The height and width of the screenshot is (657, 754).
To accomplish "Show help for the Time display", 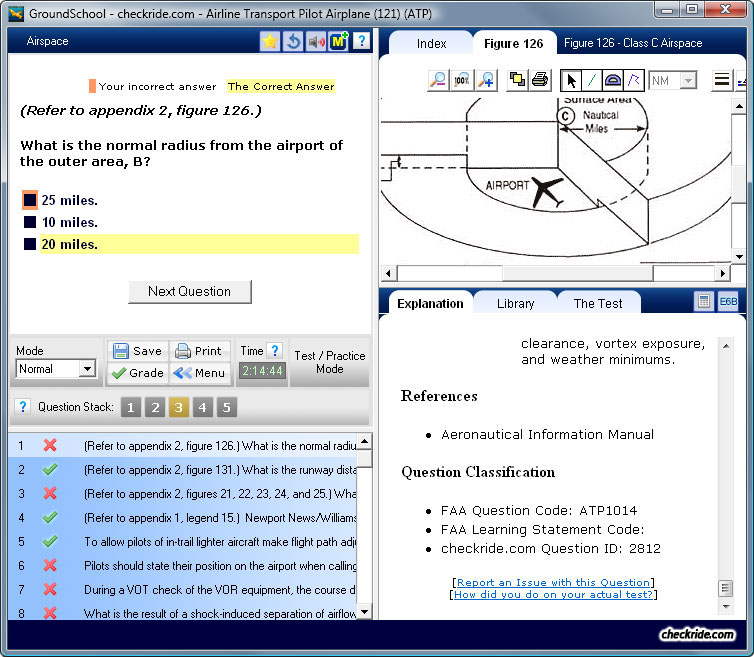I will (275, 351).
